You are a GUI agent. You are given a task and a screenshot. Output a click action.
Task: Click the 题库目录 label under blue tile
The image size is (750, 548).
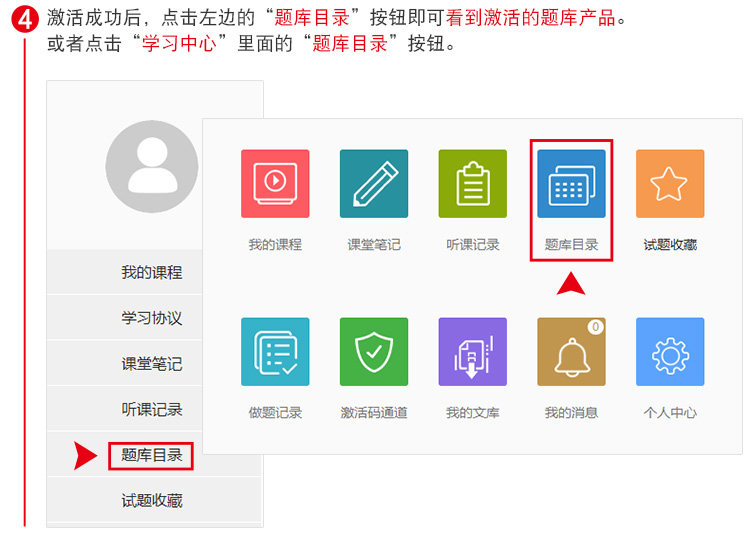(571, 245)
